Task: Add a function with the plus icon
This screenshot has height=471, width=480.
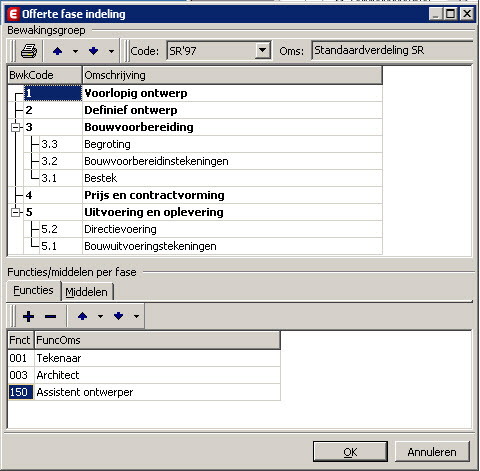Action: (x=28, y=316)
